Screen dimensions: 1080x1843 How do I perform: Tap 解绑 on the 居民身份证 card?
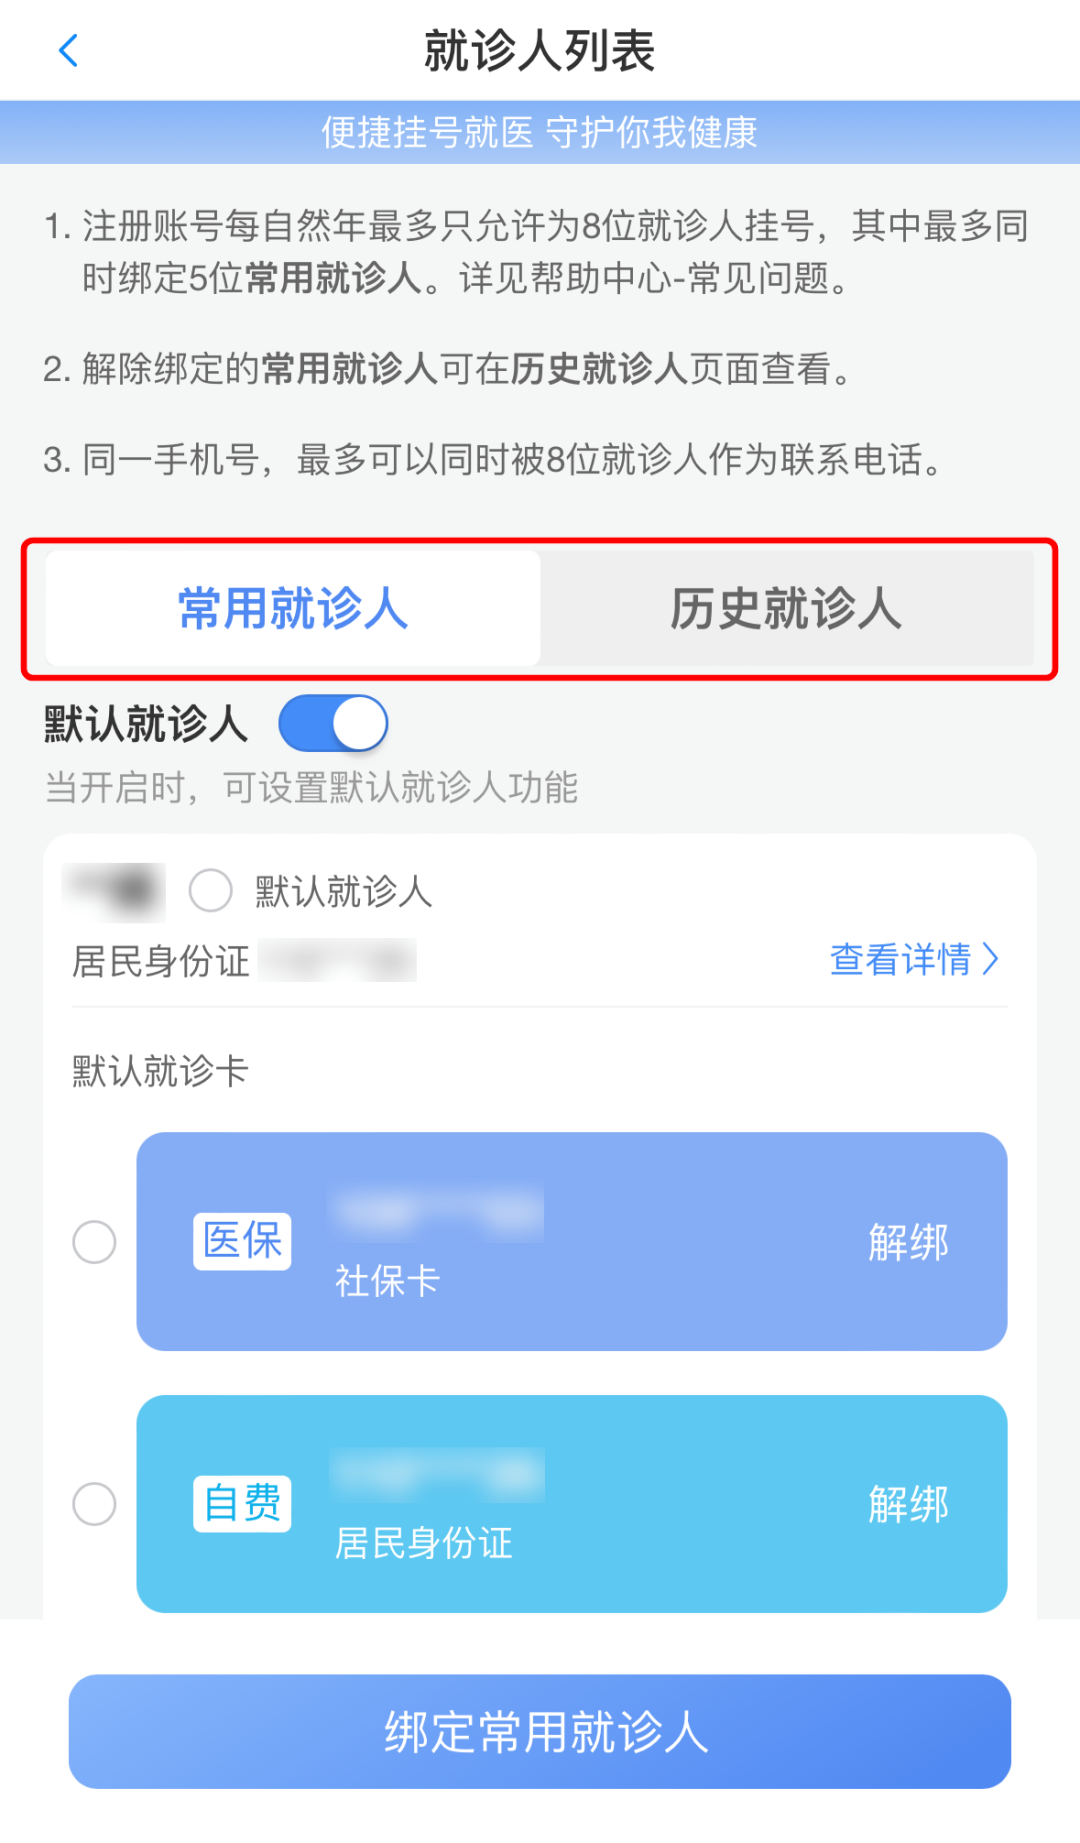(x=908, y=1503)
